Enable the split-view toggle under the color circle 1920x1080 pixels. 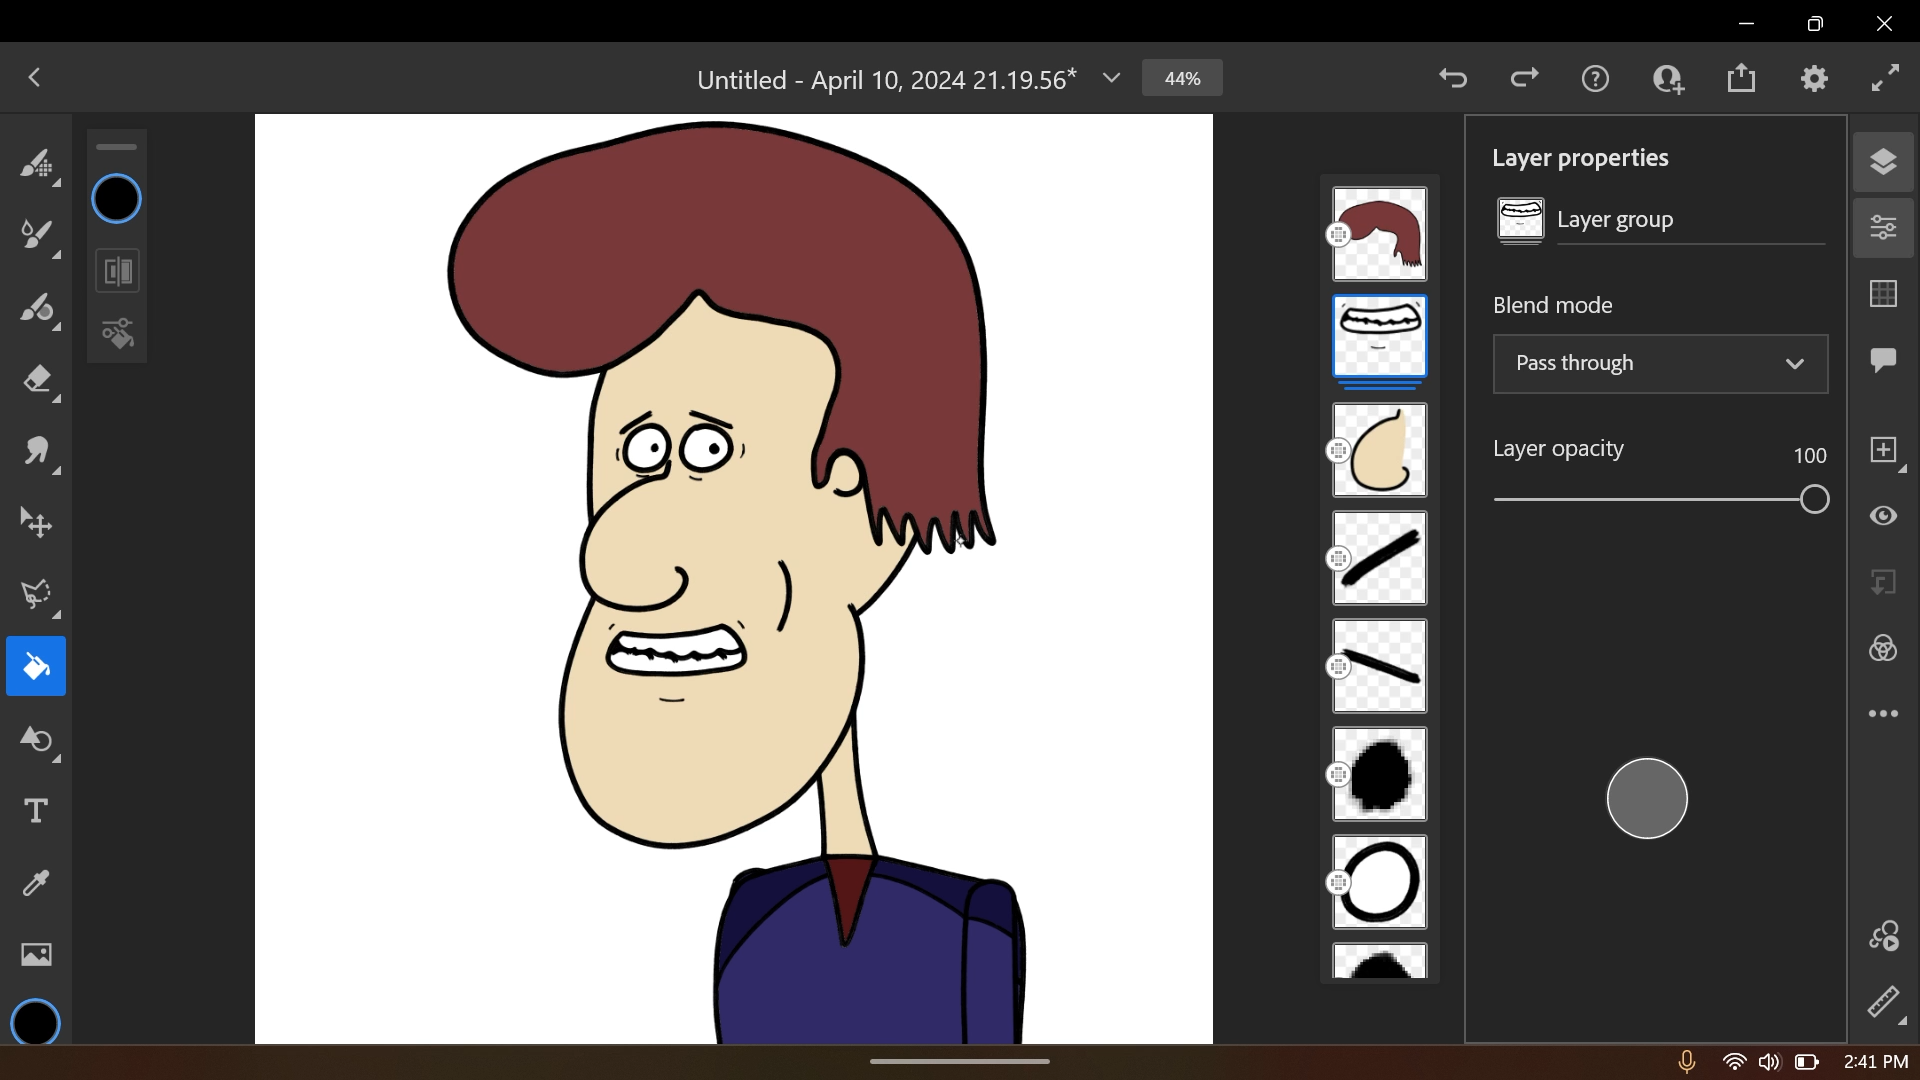117,271
